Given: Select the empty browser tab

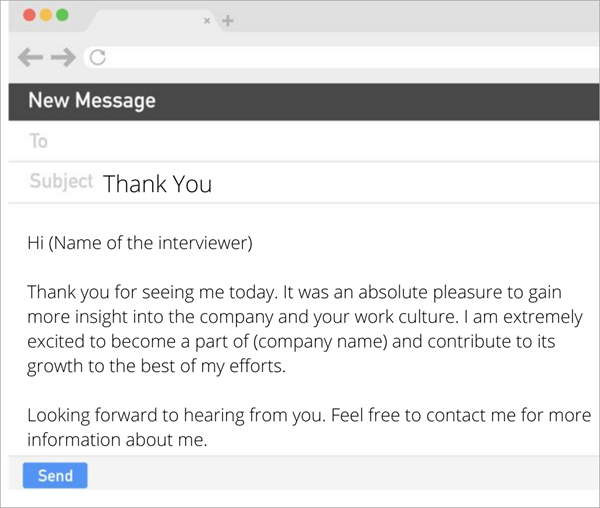Looking at the screenshot, I should coord(151,21).
